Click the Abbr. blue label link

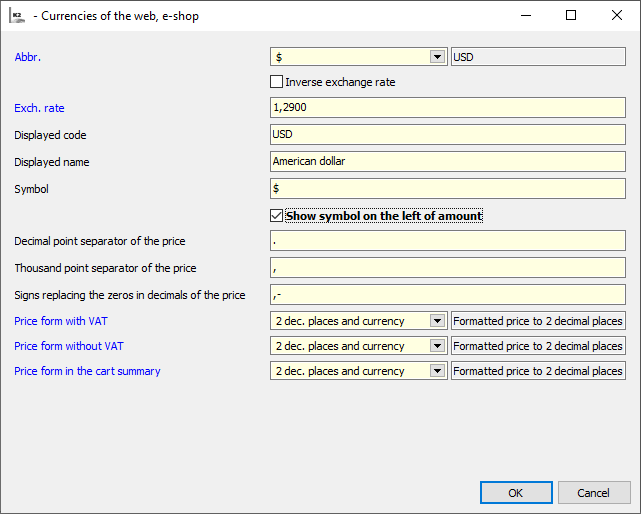pyautogui.click(x=28, y=57)
